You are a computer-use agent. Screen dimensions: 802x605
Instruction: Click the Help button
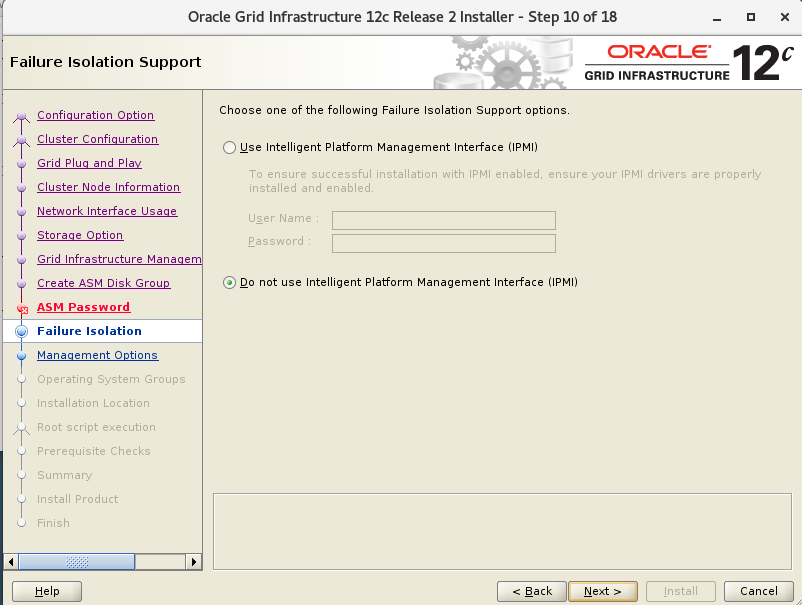pos(47,592)
